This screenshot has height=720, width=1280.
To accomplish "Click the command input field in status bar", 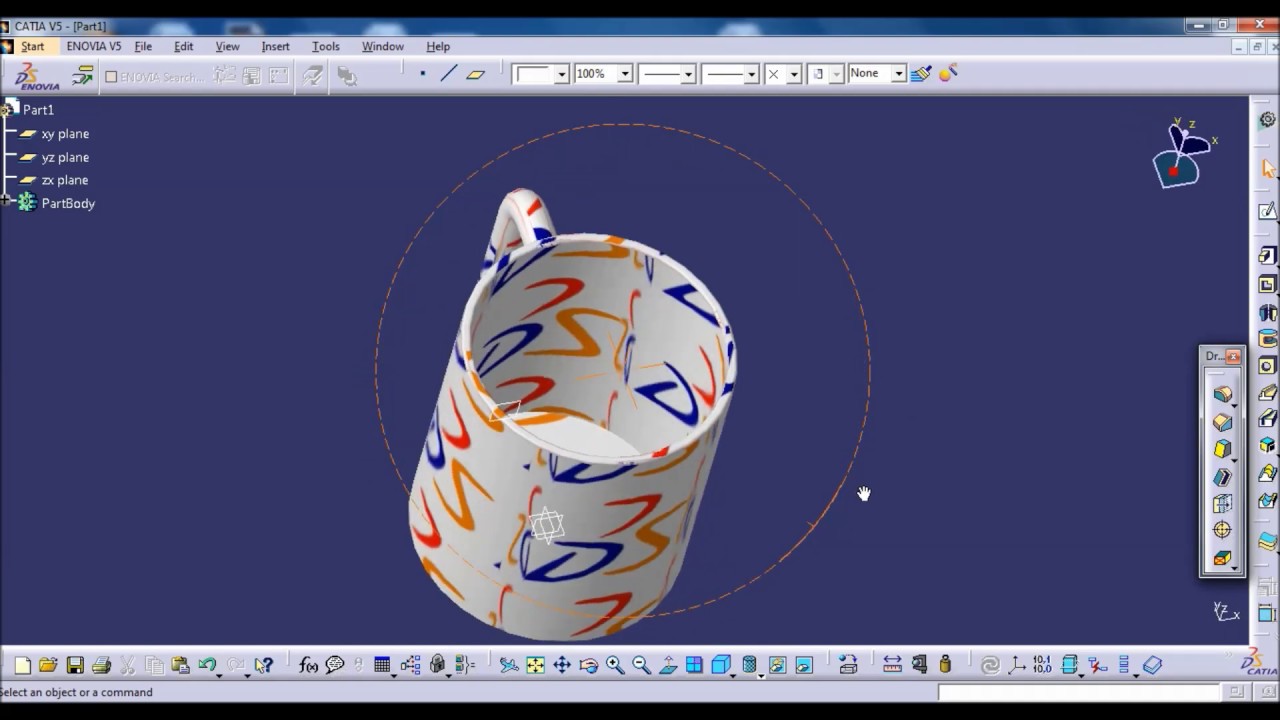I will pyautogui.click(x=1079, y=692).
